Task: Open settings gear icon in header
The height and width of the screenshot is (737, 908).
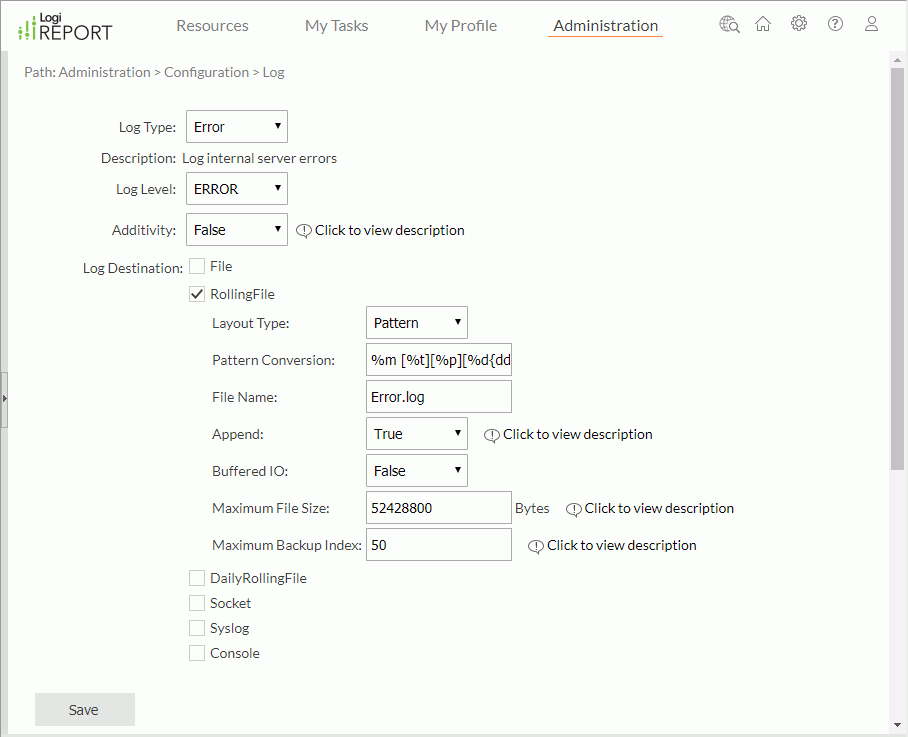Action: [x=798, y=25]
